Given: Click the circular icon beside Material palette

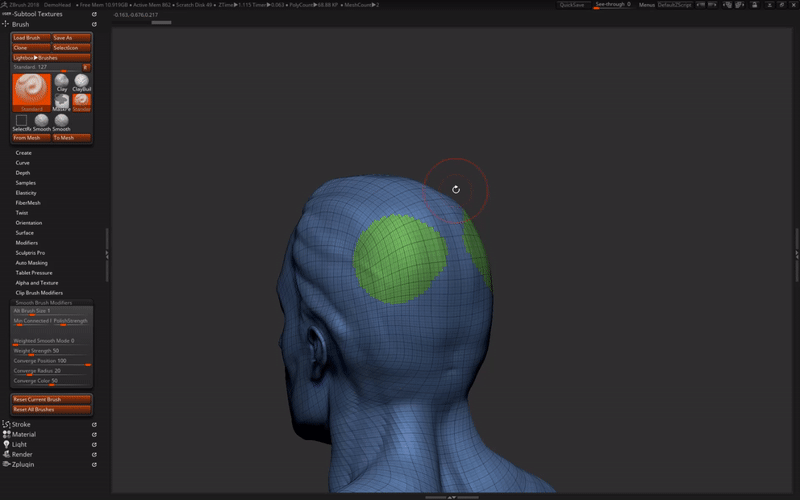Looking at the screenshot, I should coord(94,435).
